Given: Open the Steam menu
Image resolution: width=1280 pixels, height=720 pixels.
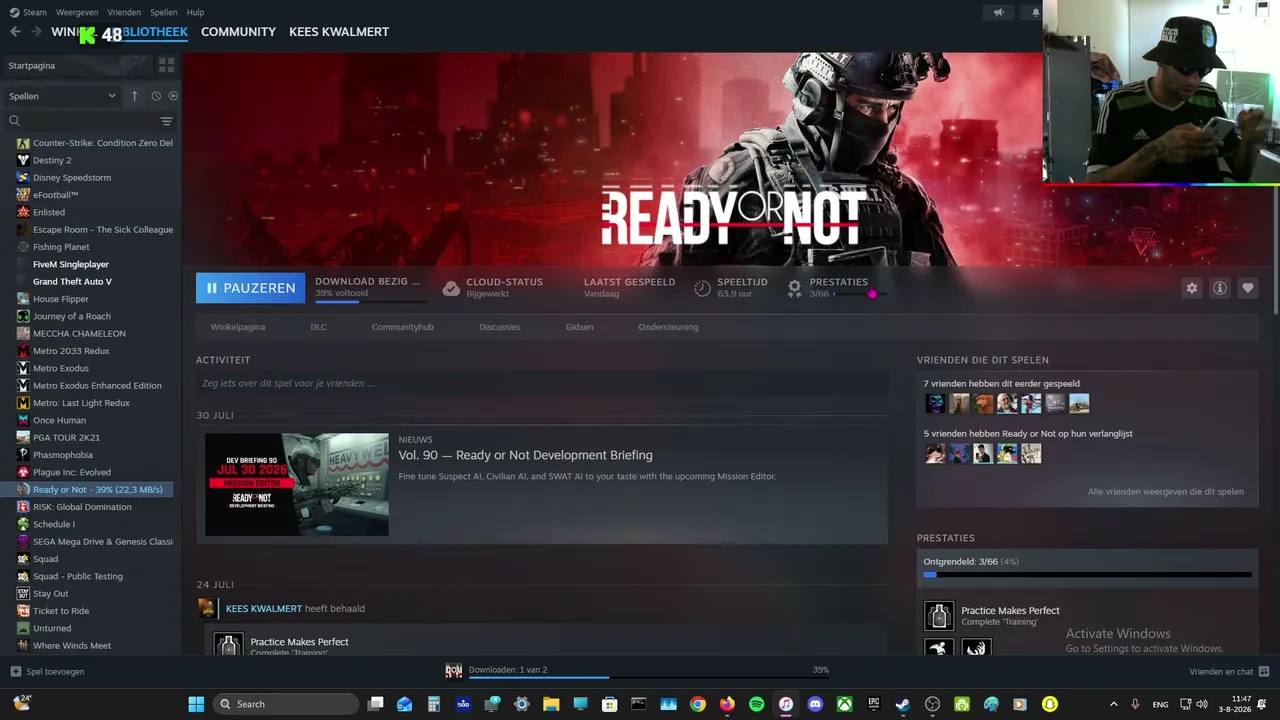Looking at the screenshot, I should (35, 13).
